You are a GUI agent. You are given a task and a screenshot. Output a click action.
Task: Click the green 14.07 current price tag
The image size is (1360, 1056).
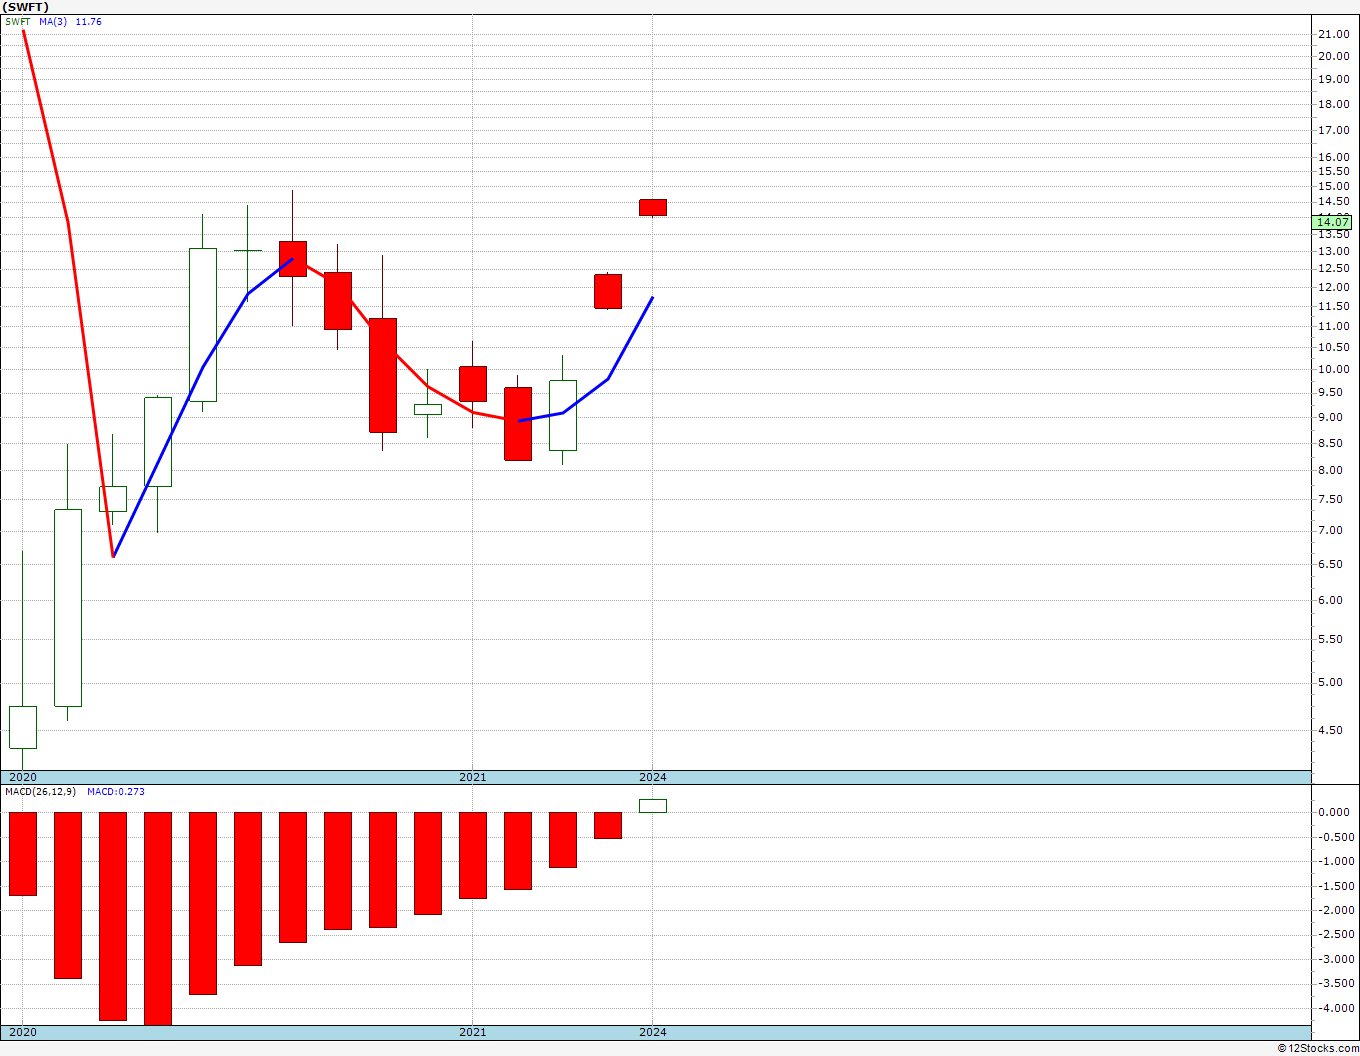1333,222
